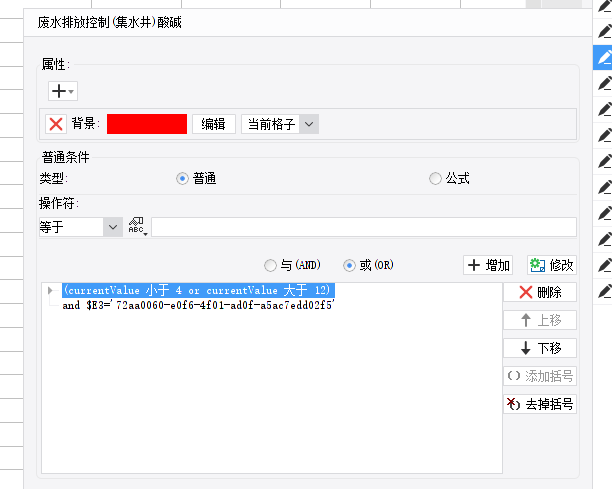Click the 上移 move up button
This screenshot has height=489, width=612.
[x=540, y=320]
